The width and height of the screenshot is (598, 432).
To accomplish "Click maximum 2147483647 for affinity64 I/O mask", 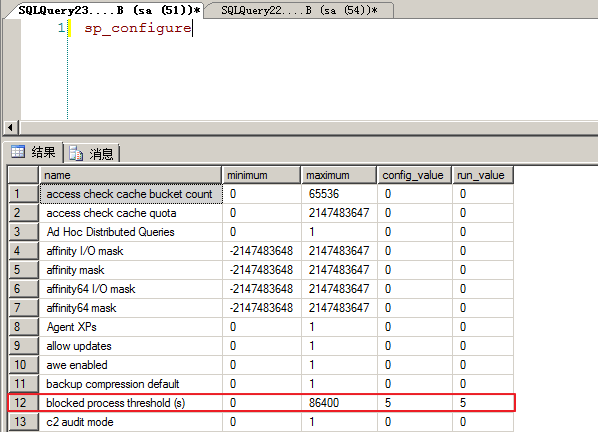I will click(339, 289).
